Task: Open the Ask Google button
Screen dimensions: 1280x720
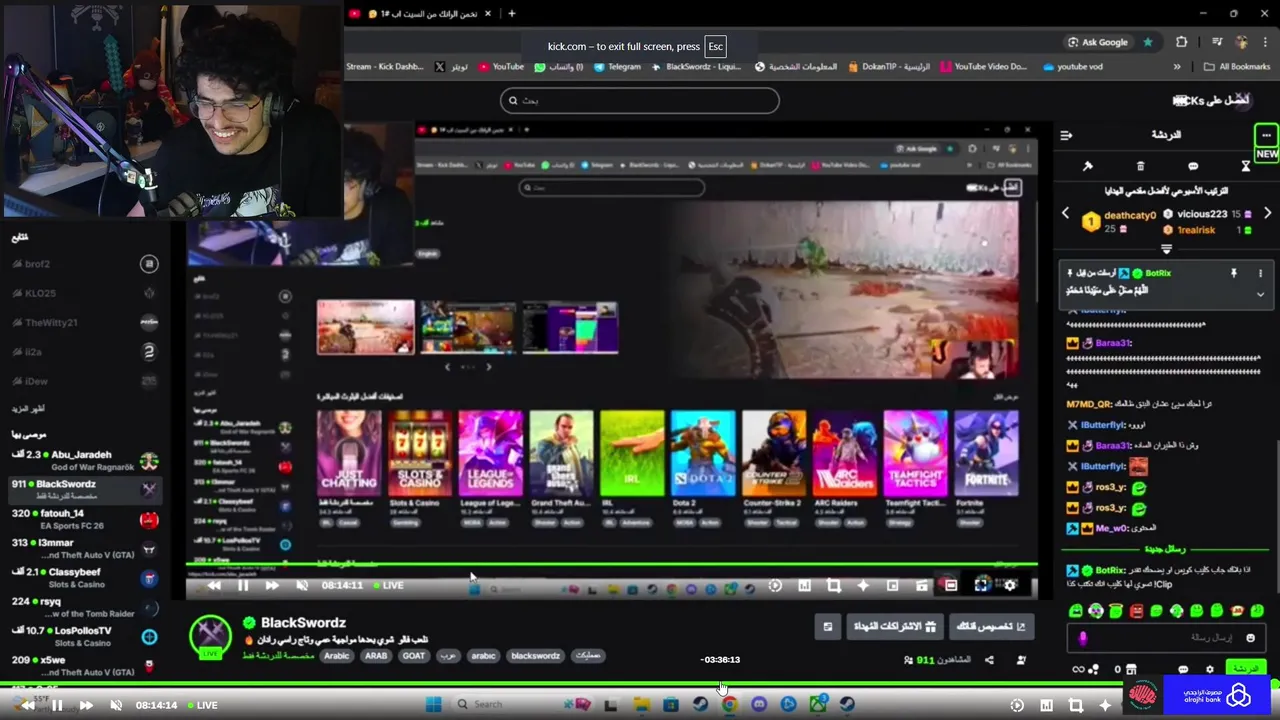Action: coord(1098,42)
